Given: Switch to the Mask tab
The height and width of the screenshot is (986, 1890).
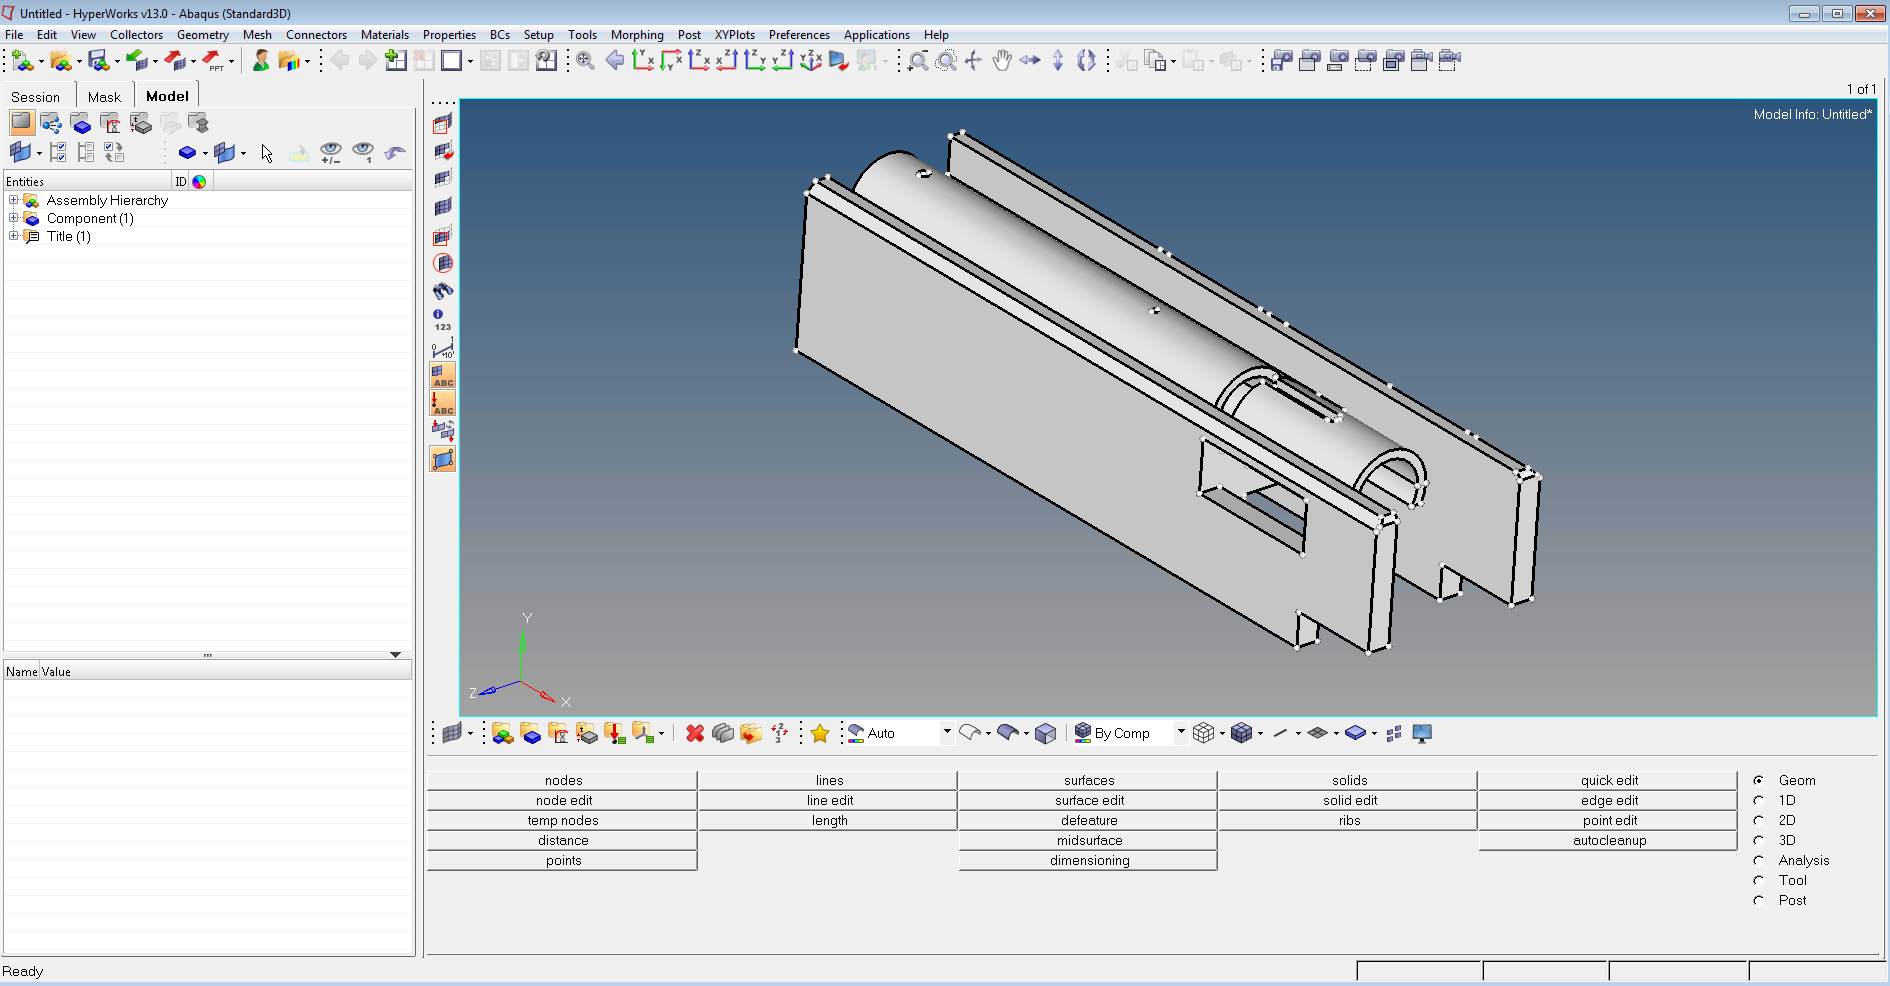Looking at the screenshot, I should tap(104, 97).
